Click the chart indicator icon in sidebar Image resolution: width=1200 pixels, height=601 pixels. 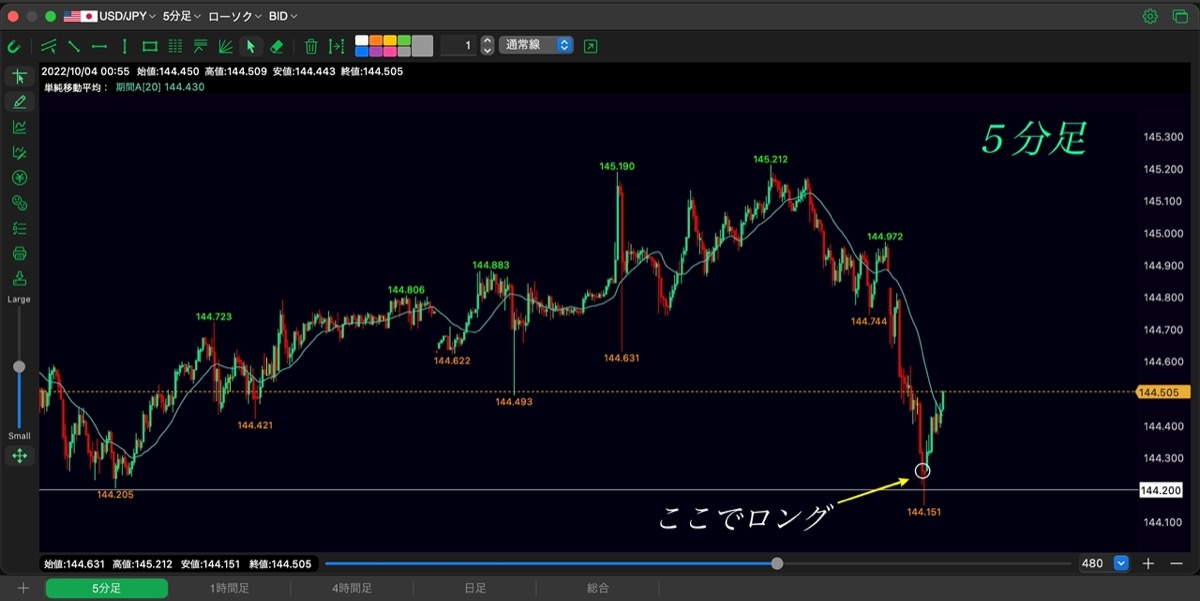coord(19,127)
